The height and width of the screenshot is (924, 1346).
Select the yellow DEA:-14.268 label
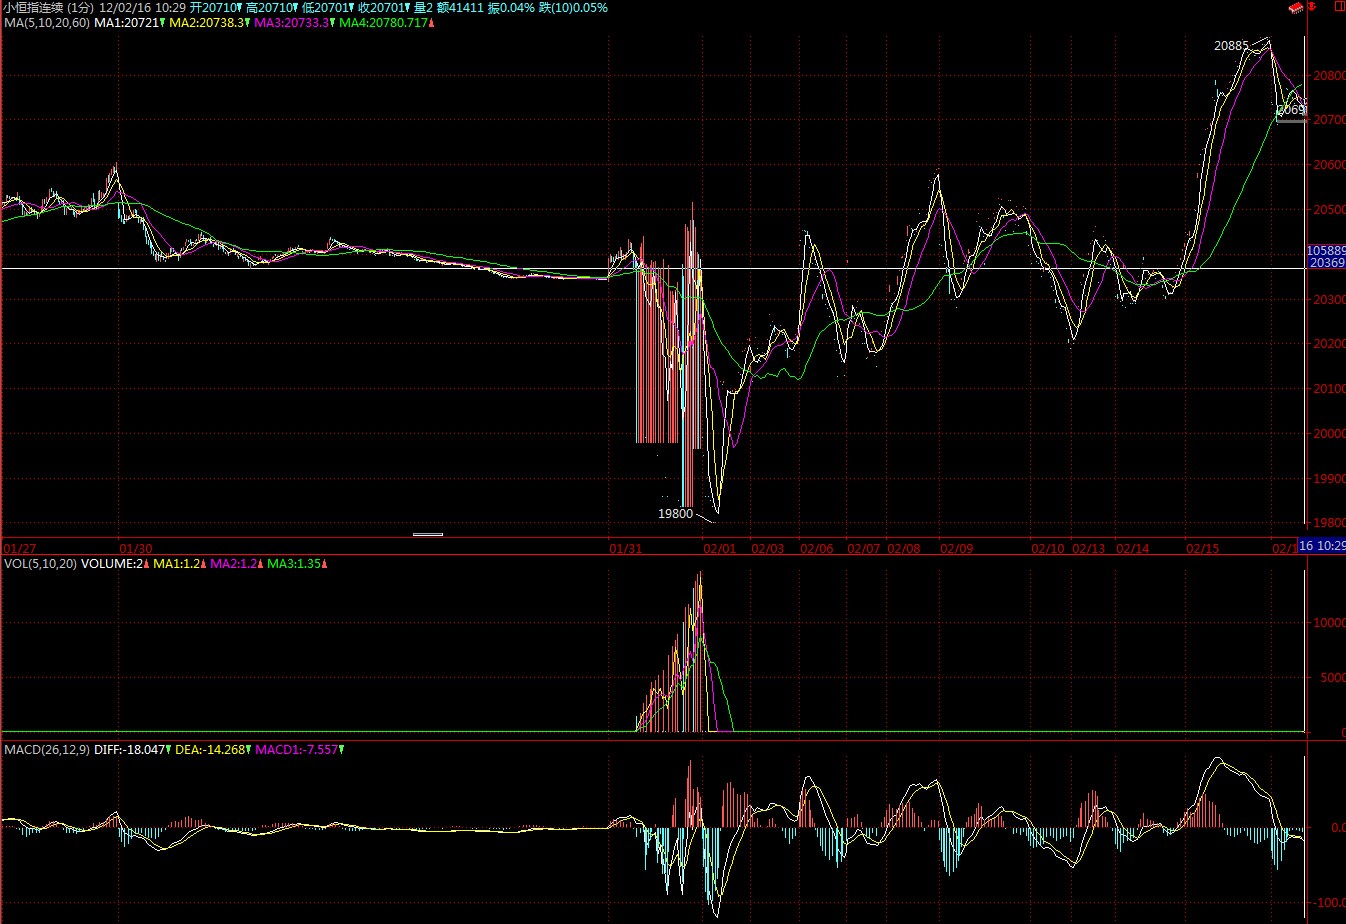[209, 749]
